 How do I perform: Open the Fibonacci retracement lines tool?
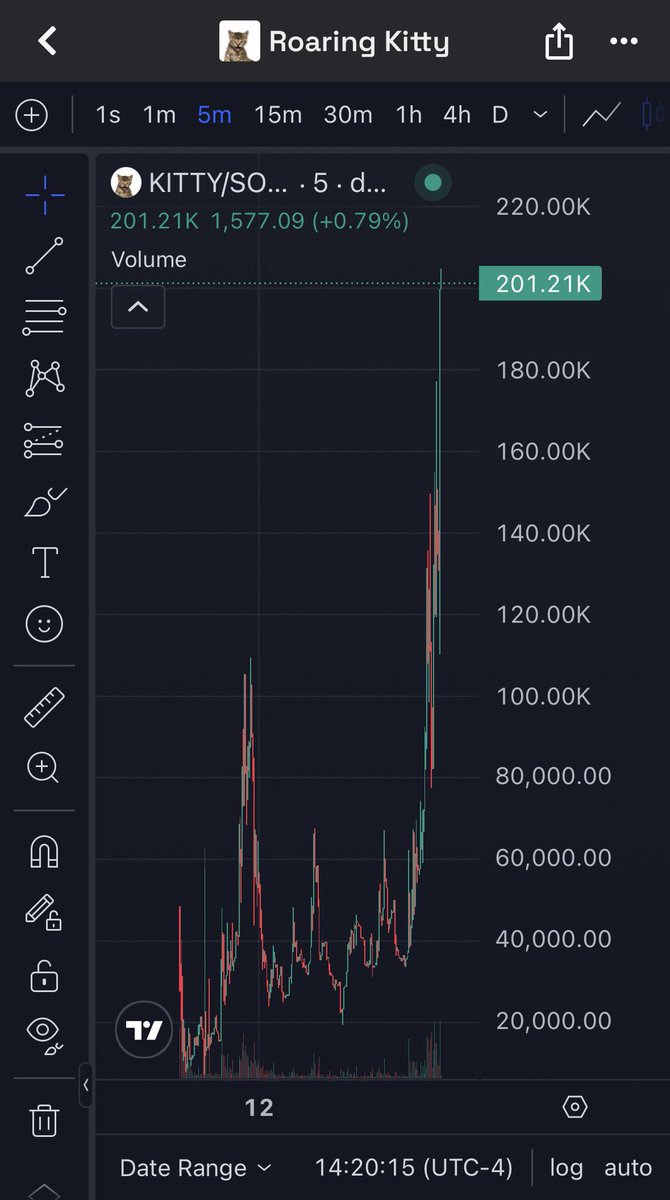45,317
